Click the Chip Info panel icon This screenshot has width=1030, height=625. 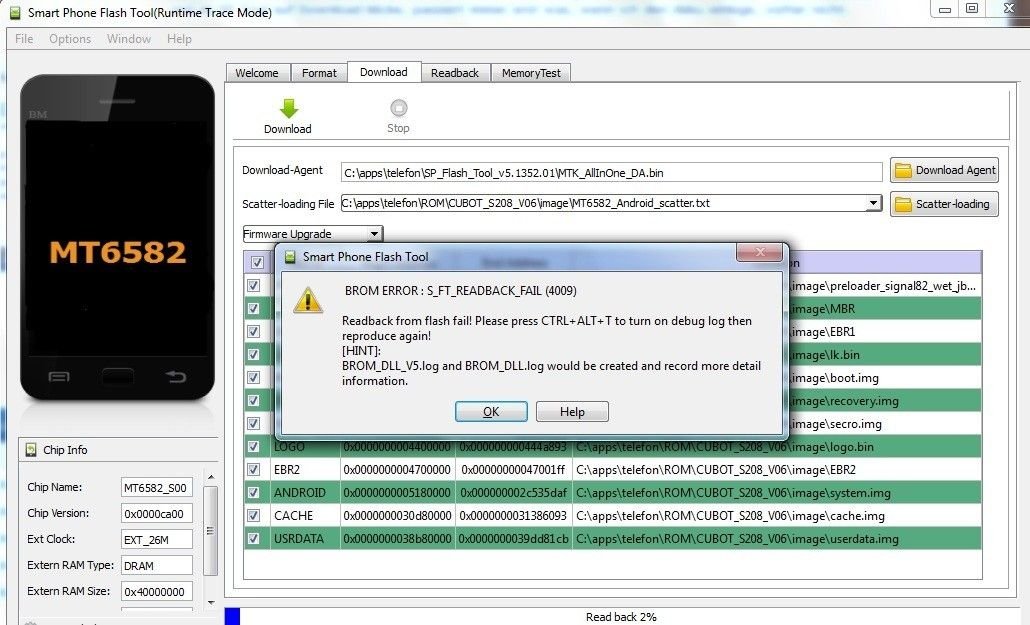point(31,450)
